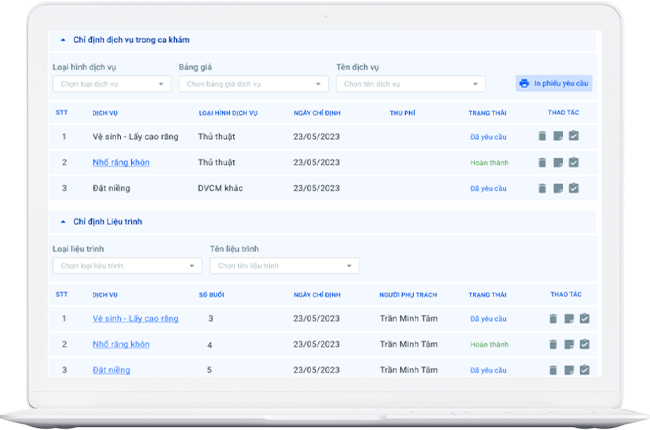Delete the Vệ sinh - Lấy cao răng service row
The height and width of the screenshot is (430, 650).
tap(542, 136)
